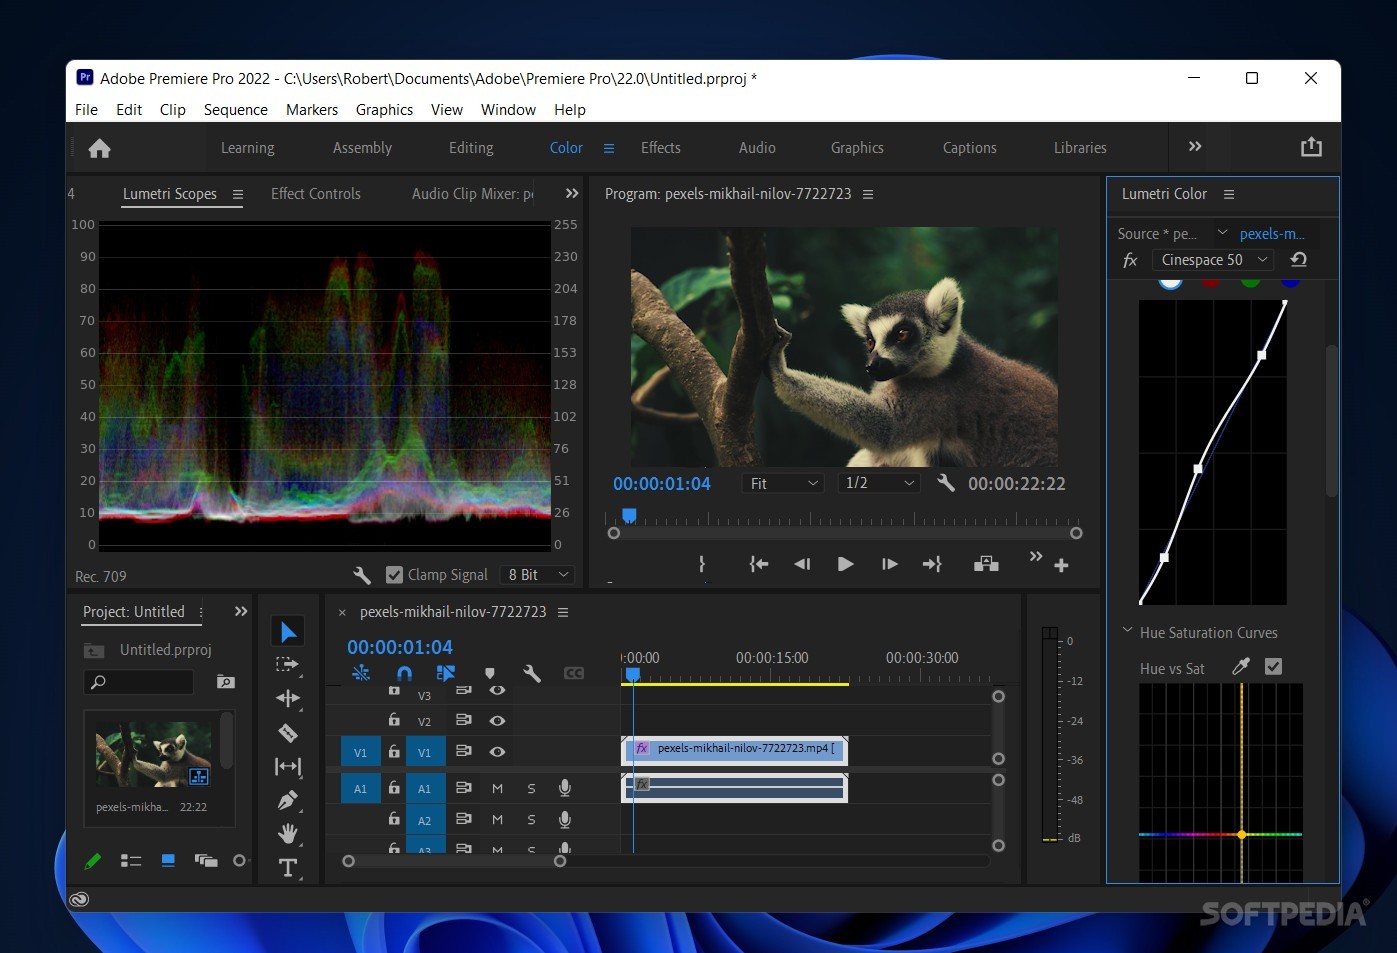Image resolution: width=1397 pixels, height=953 pixels.
Task: Select the Type tool
Action: [x=288, y=868]
